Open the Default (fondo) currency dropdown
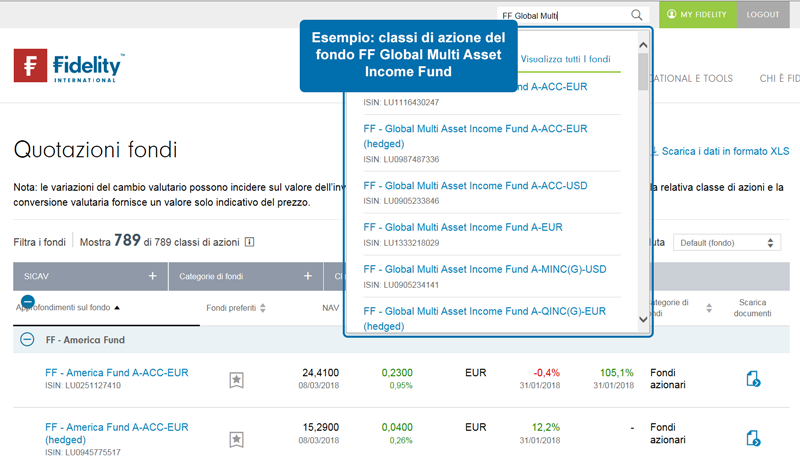Viewport: 800px width, 470px height. tap(726, 242)
